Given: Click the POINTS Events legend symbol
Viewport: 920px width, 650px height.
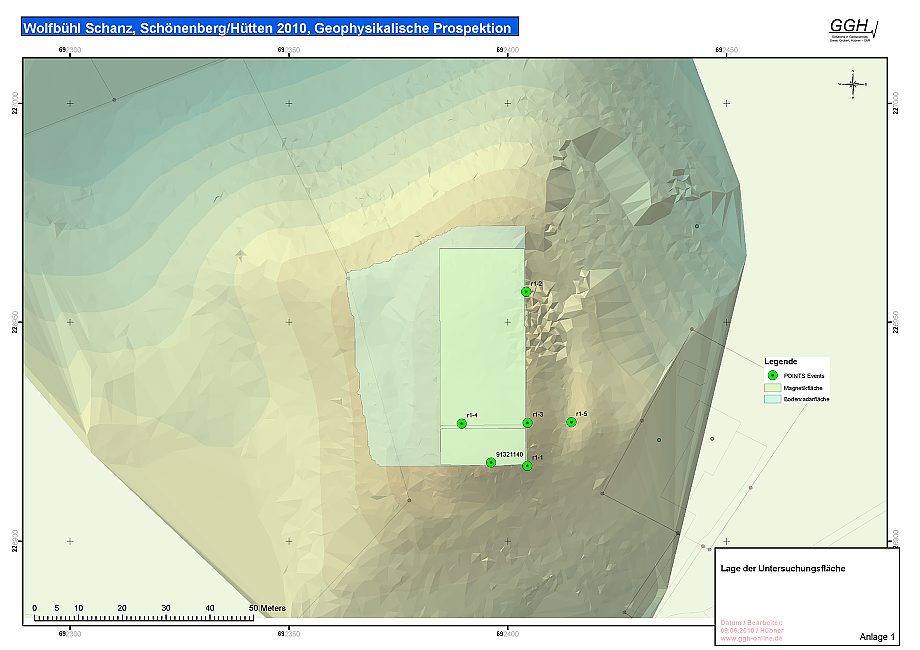Looking at the screenshot, I should point(772,373).
